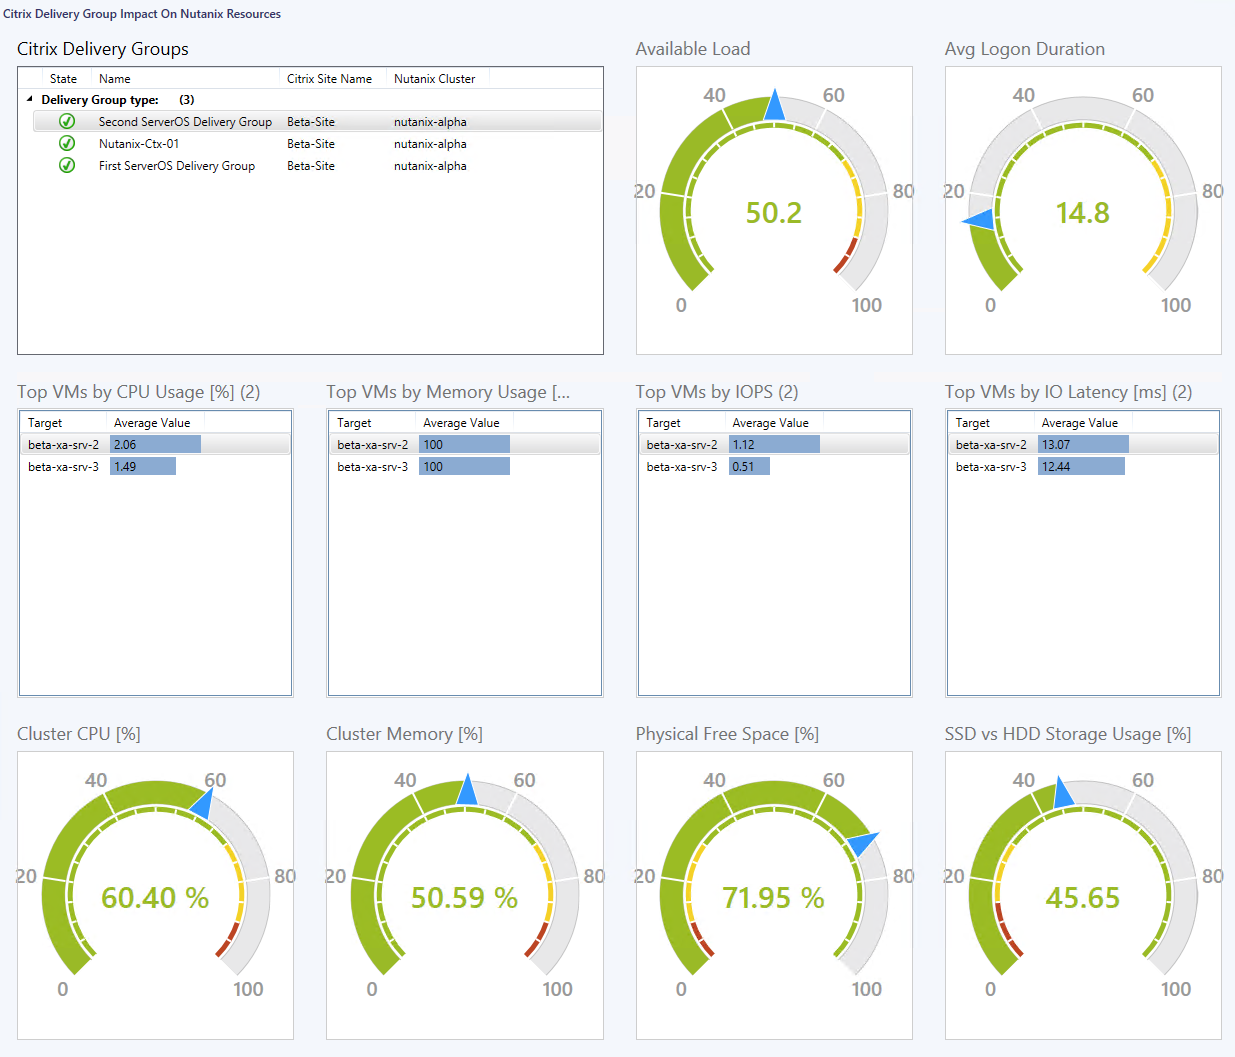This screenshot has width=1235, height=1057.
Task: Click Beta-Site cell for Nutanix-Ctx-01
Action: (311, 144)
